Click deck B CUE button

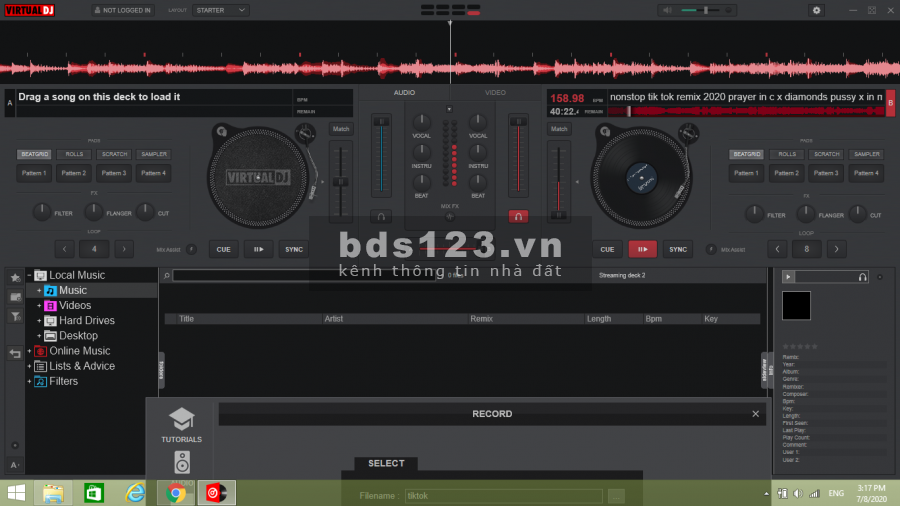[x=607, y=250]
